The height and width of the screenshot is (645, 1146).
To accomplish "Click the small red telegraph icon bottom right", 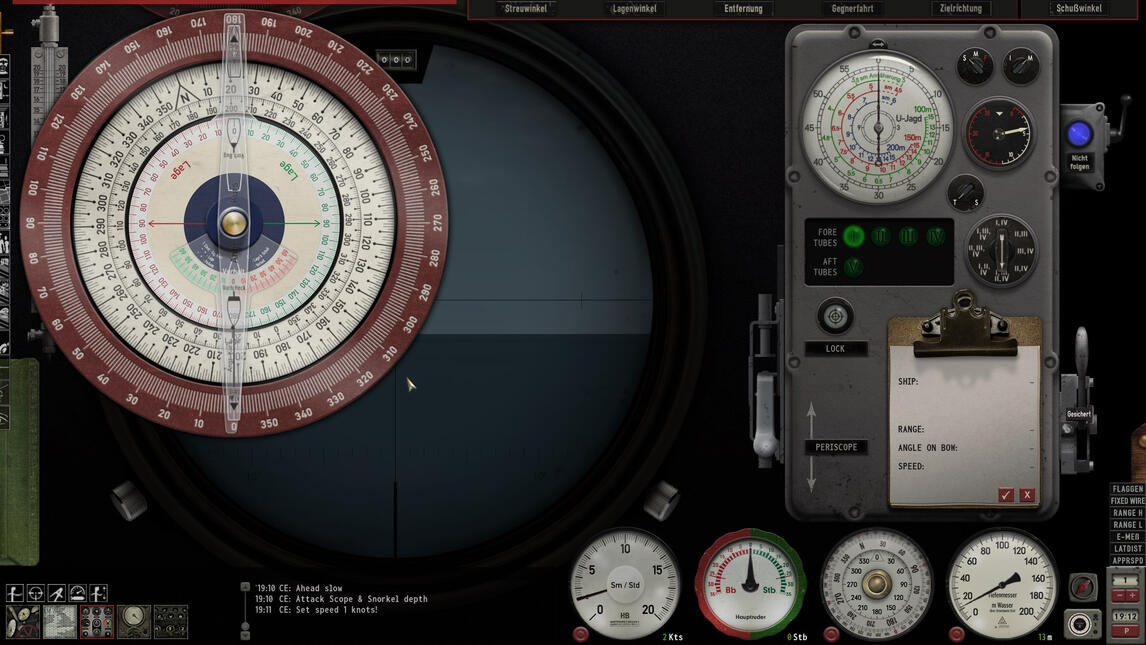I will 1082,587.
